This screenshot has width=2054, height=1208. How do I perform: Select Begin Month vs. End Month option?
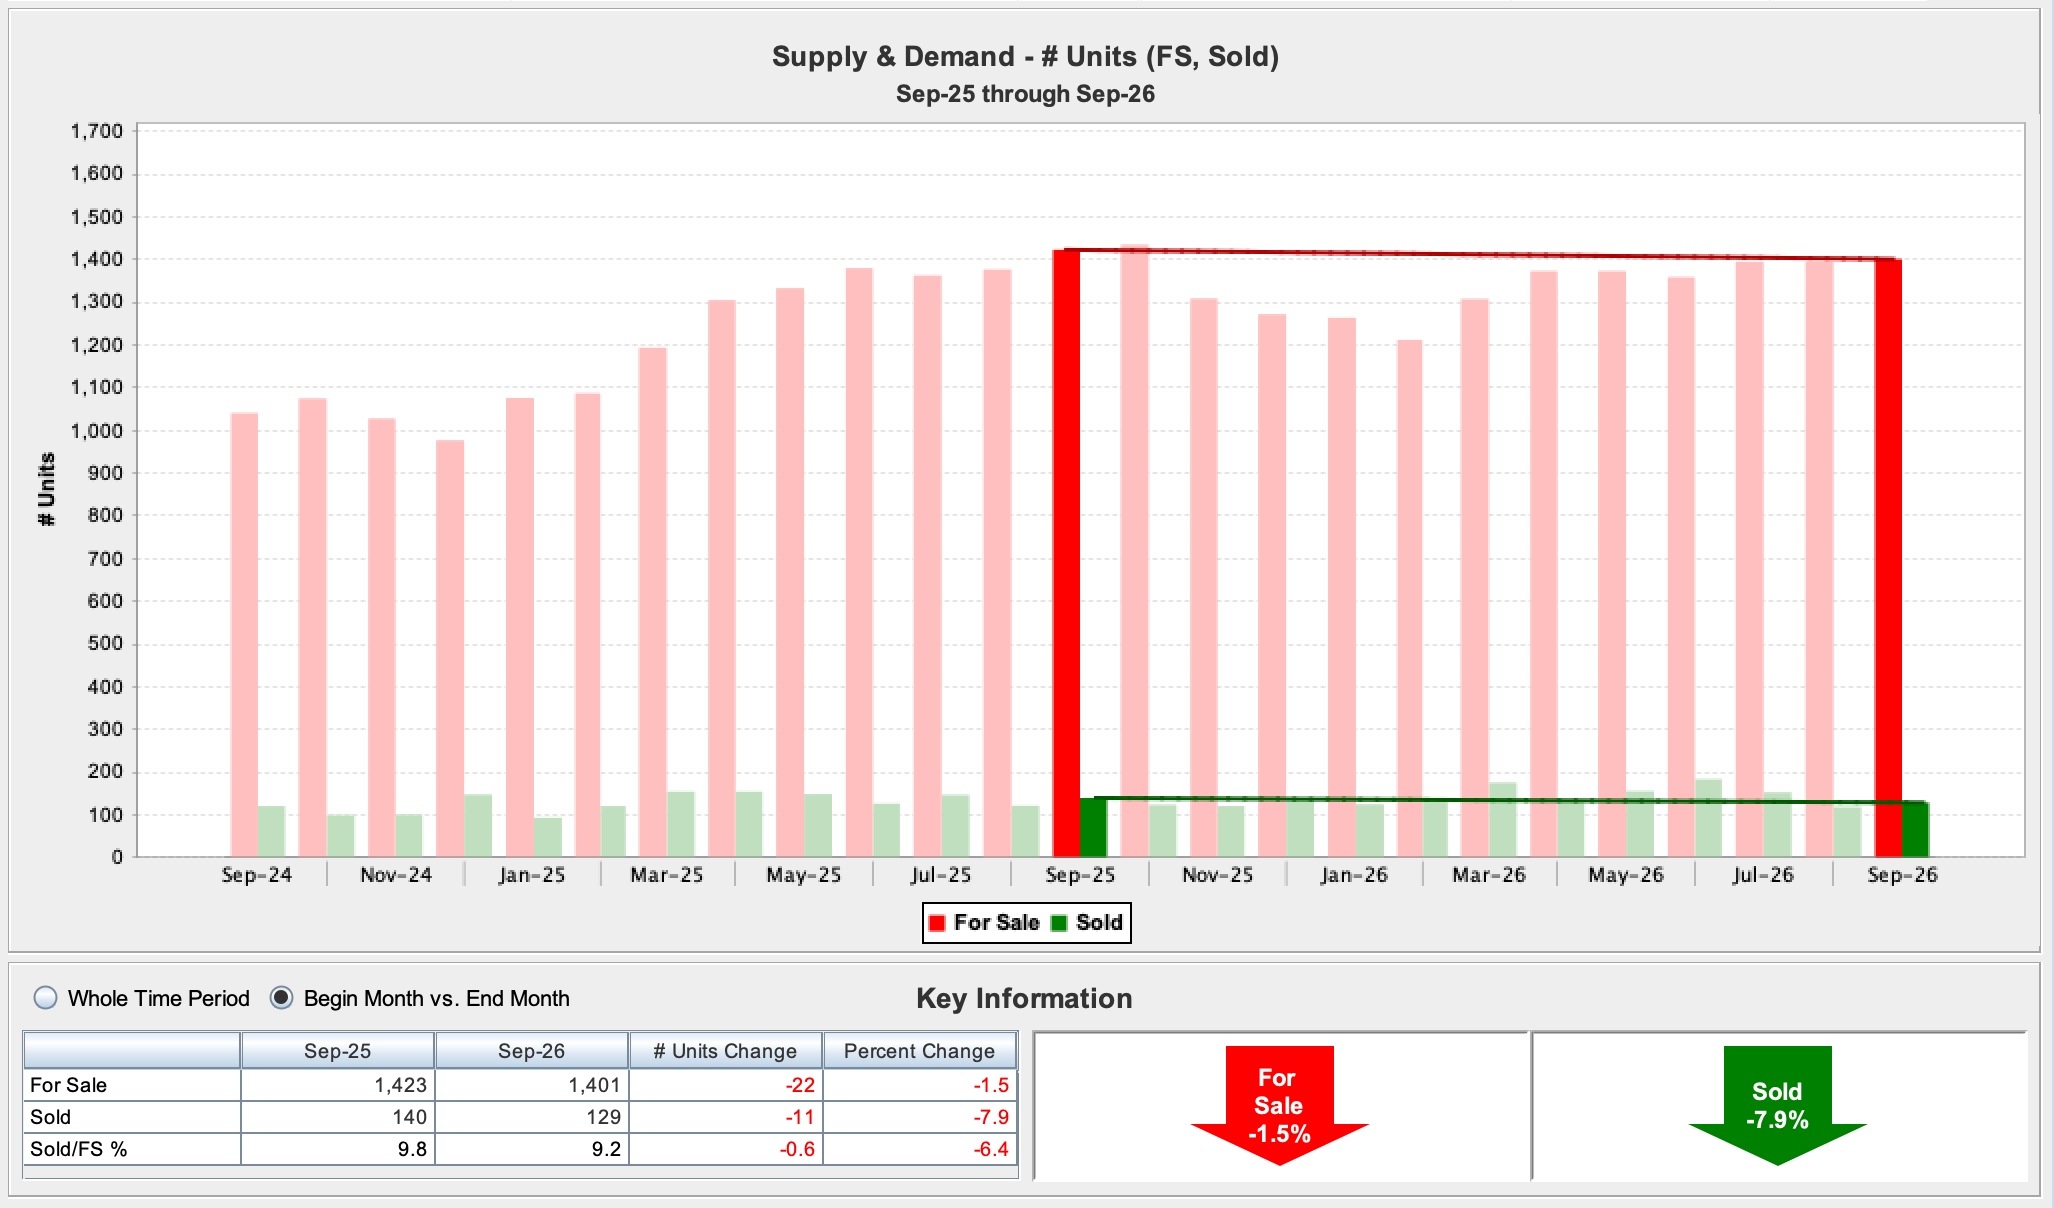tap(282, 998)
